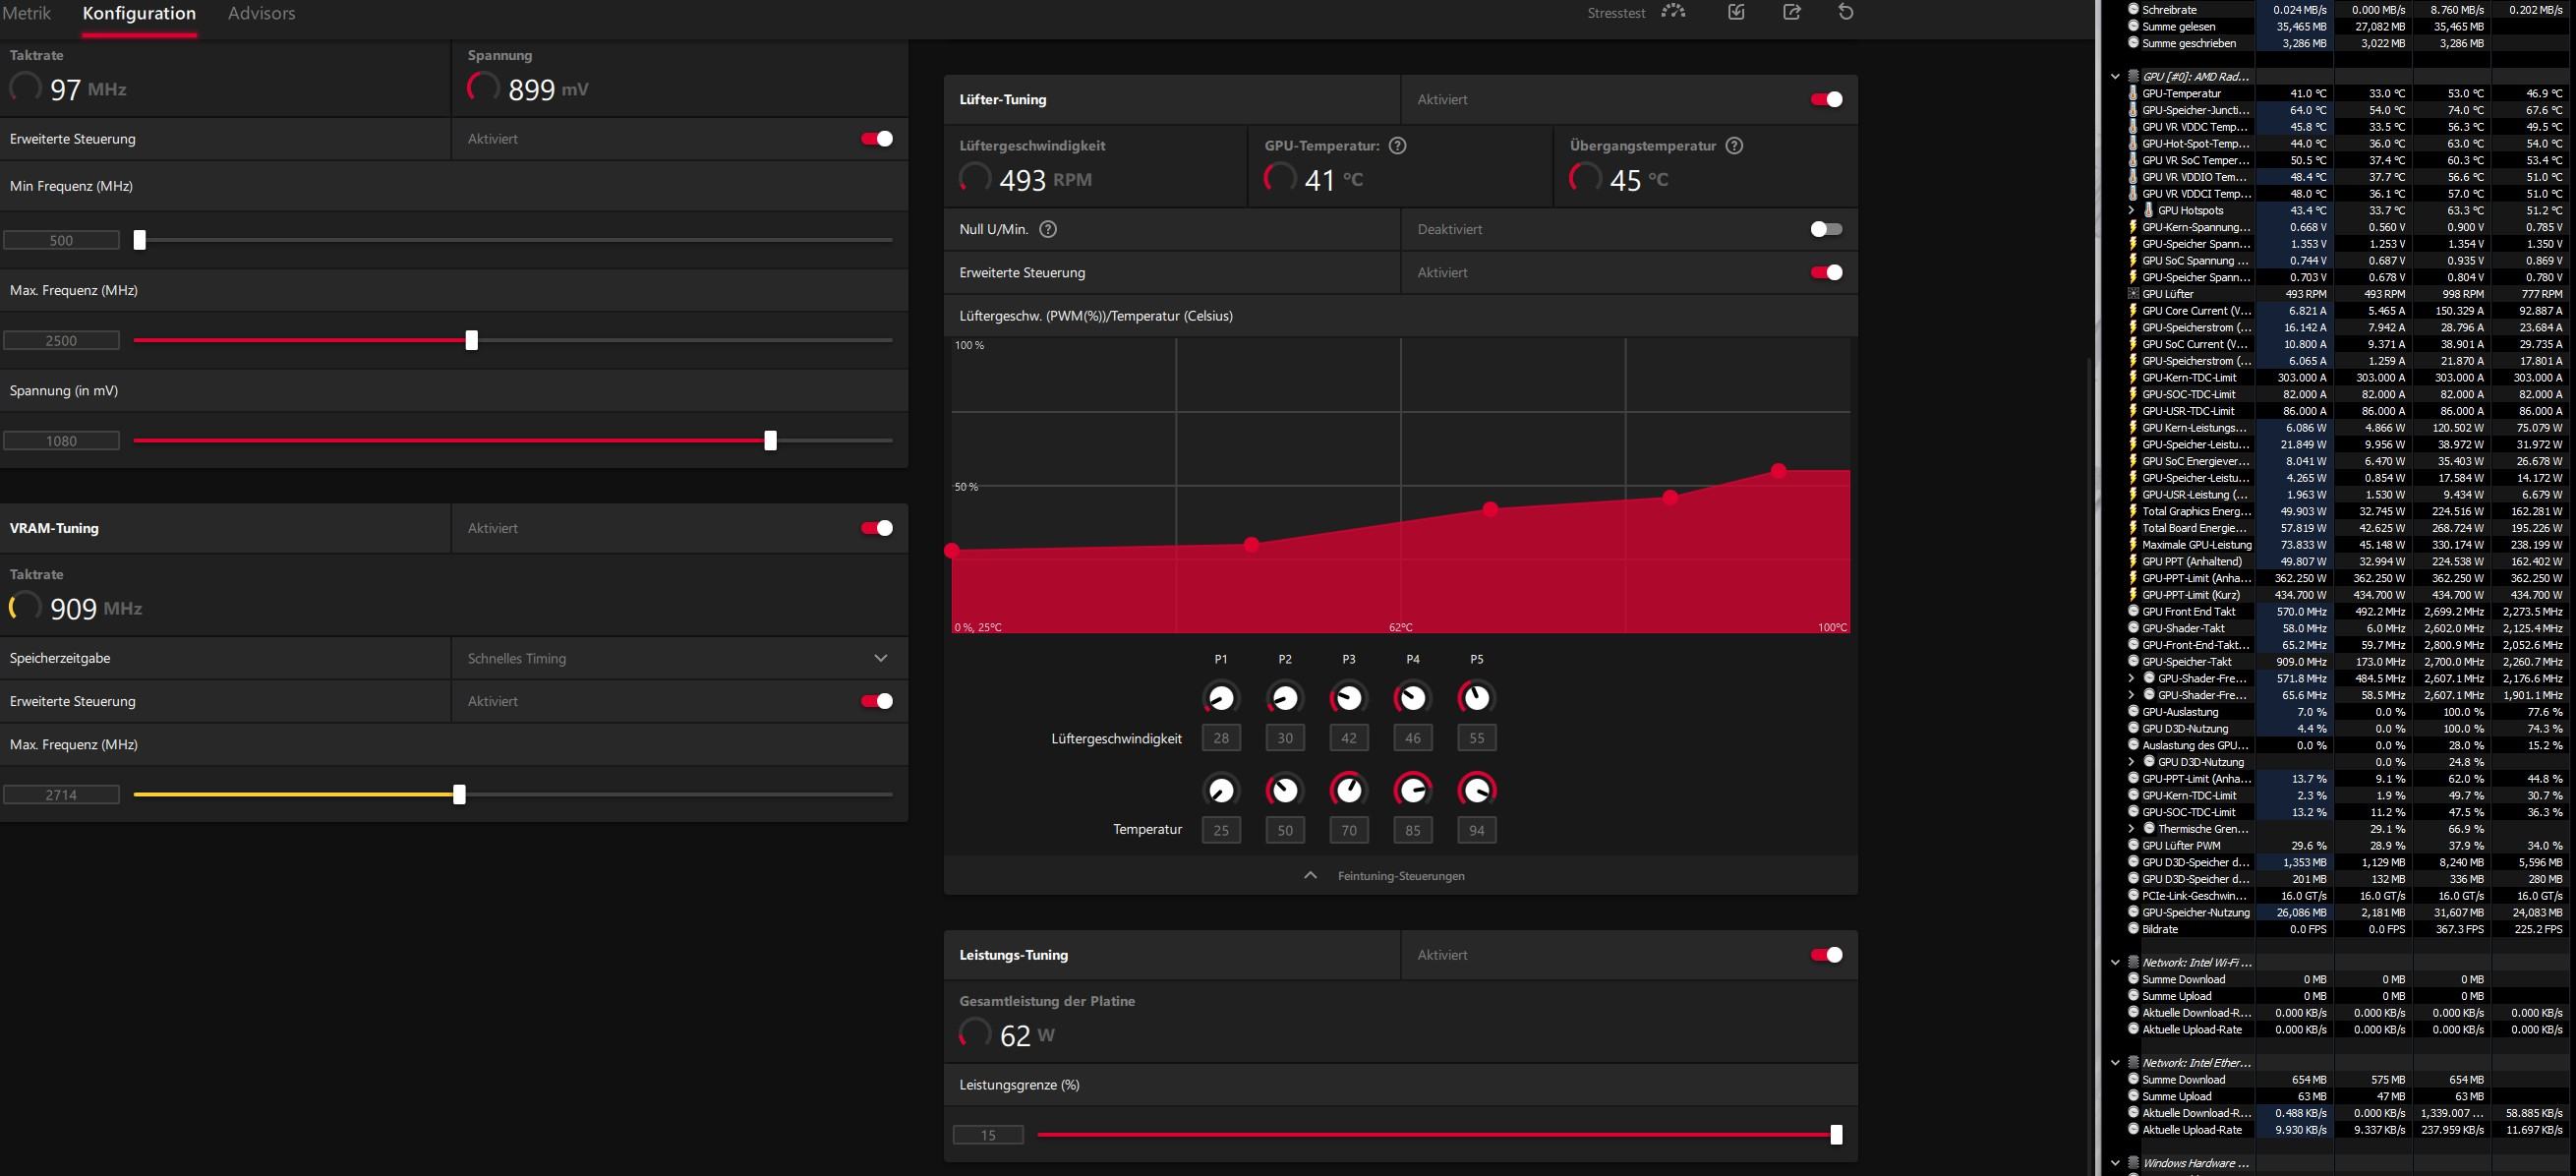Click the Stresstest gauge icon
Image resolution: width=2576 pixels, height=1176 pixels.
coord(1673,12)
